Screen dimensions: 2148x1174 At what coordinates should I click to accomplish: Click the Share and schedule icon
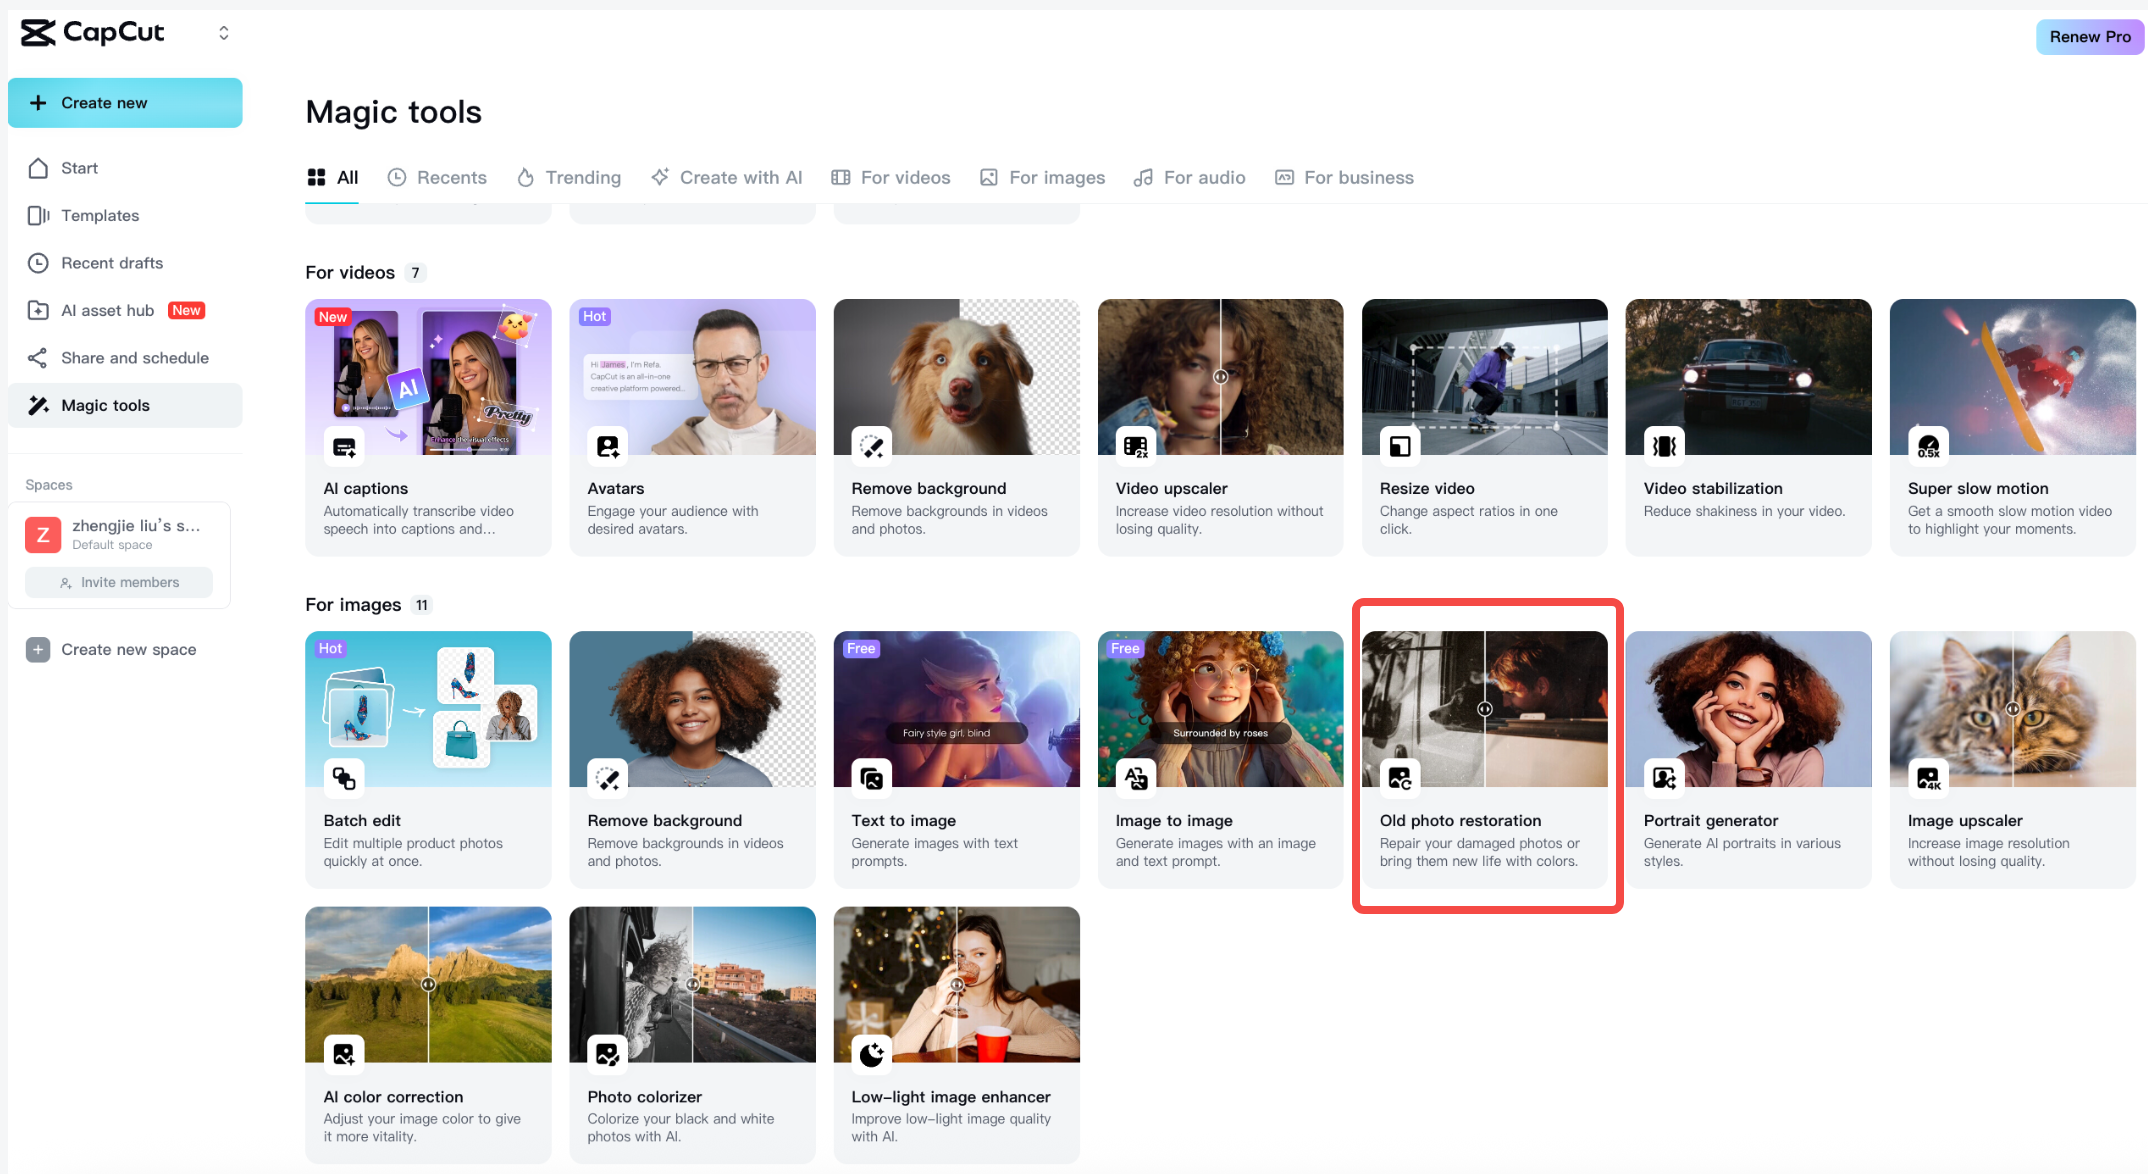(x=38, y=357)
